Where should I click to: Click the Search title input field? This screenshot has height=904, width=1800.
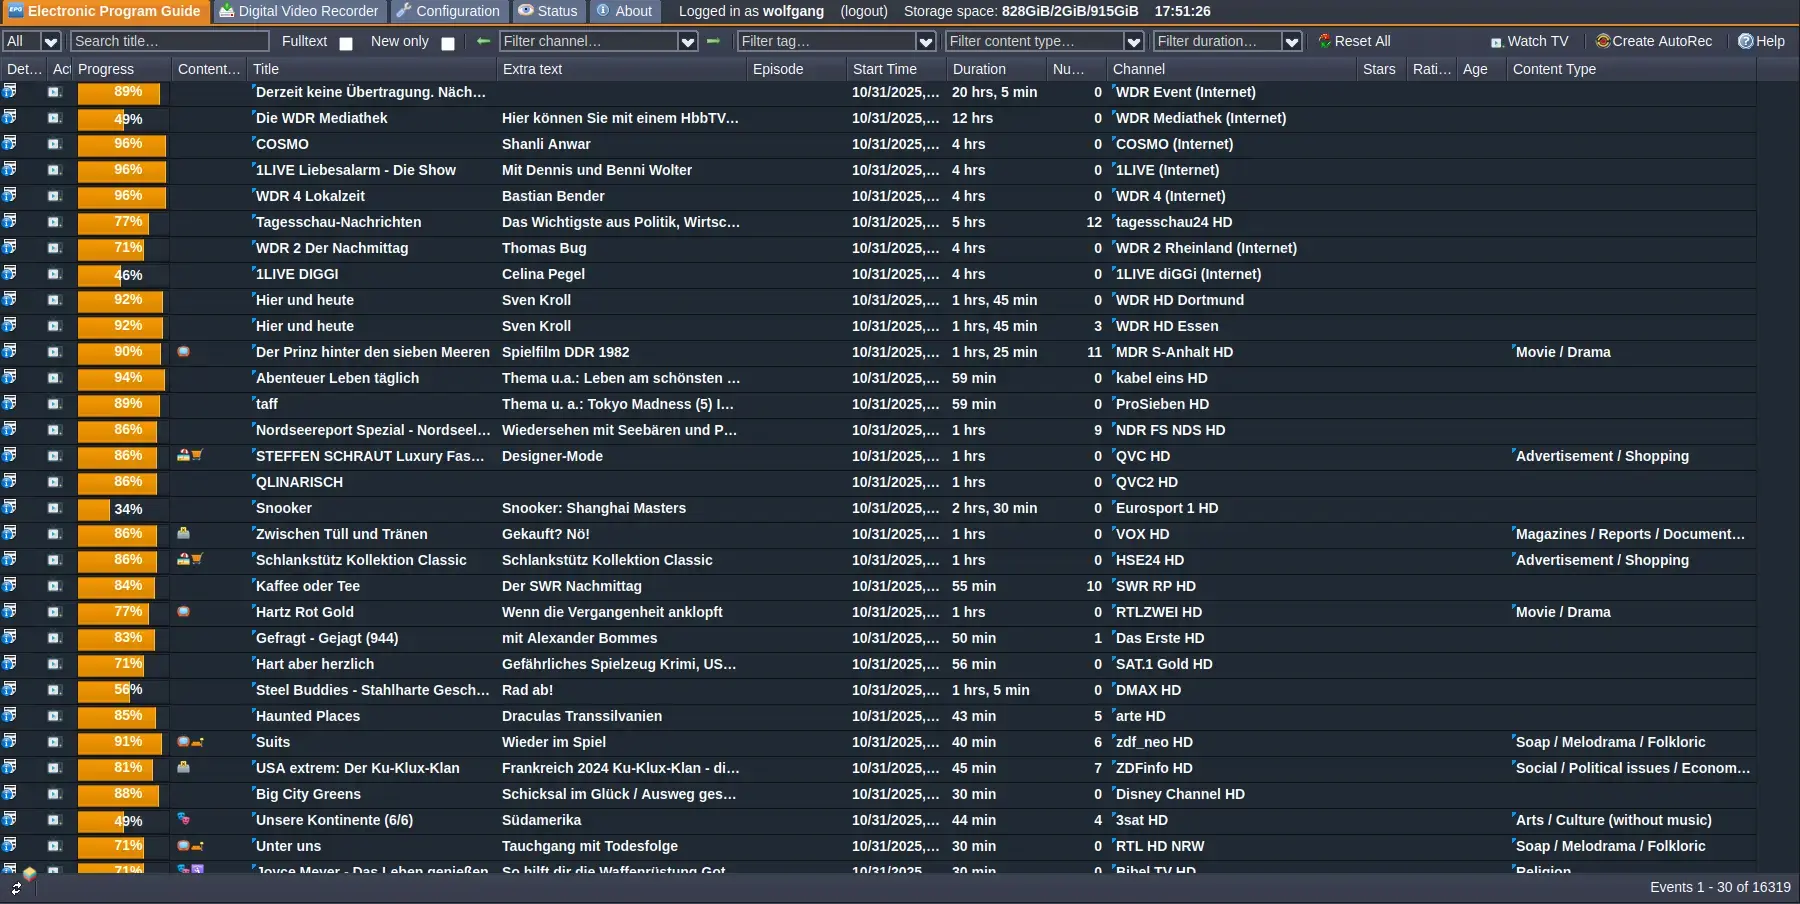point(170,41)
